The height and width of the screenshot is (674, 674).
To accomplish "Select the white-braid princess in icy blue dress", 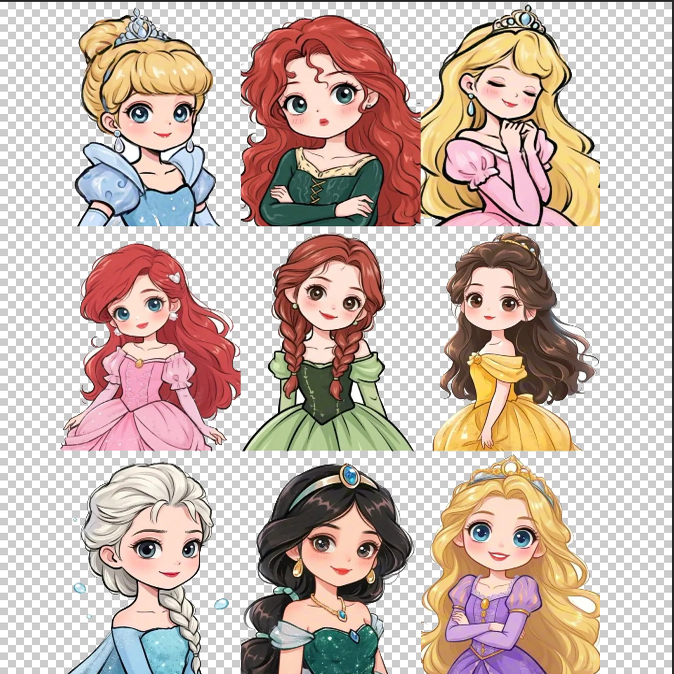I will pos(148,568).
